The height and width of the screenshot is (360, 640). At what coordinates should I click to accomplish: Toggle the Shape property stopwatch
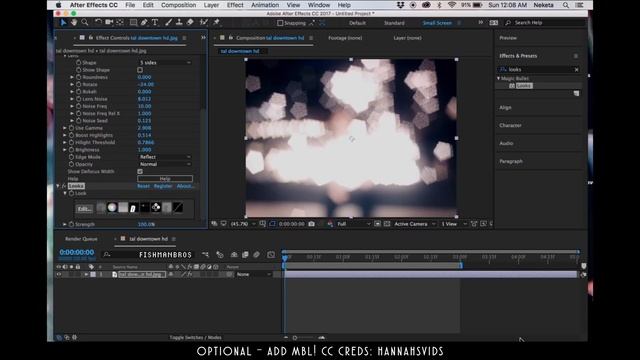(x=78, y=63)
